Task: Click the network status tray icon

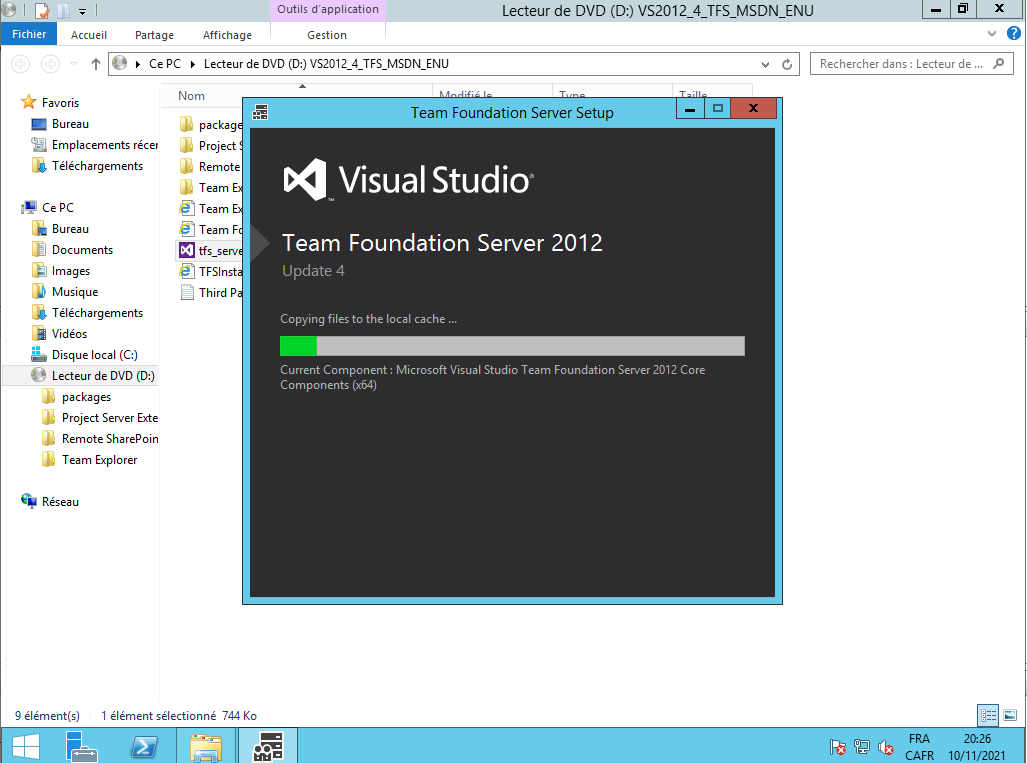Action: point(862,747)
